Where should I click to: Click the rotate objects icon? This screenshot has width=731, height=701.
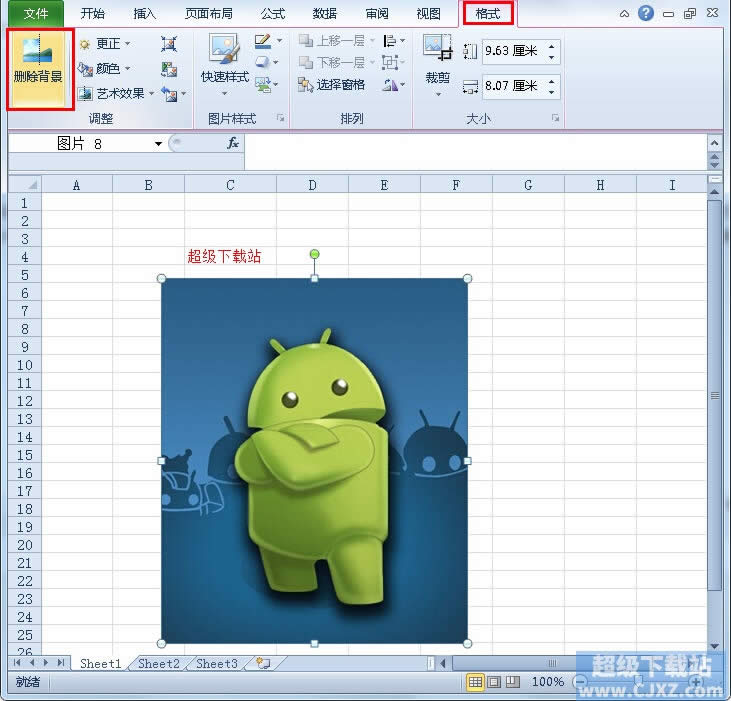click(391, 85)
